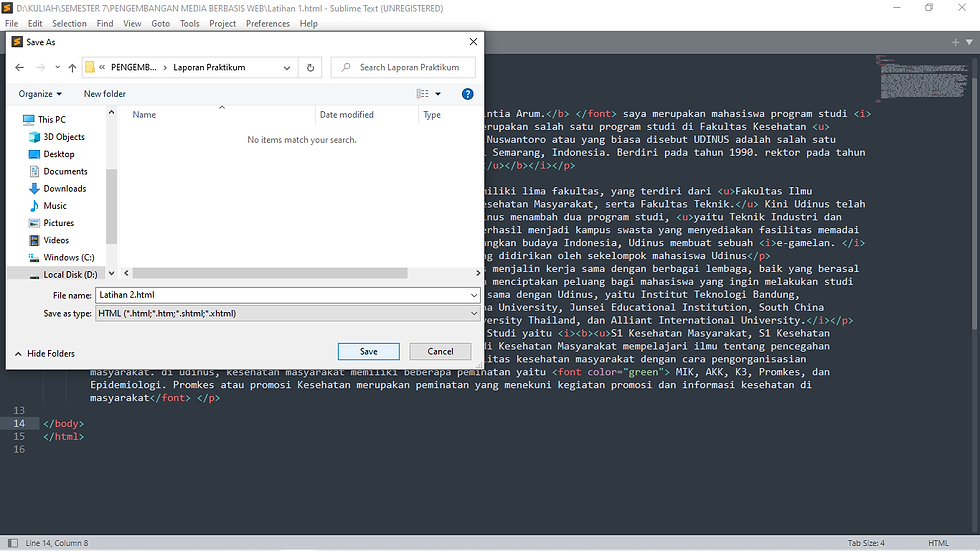This screenshot has height=551, width=980.
Task: Click the file list horizontal scrollbar
Action: click(x=270, y=273)
